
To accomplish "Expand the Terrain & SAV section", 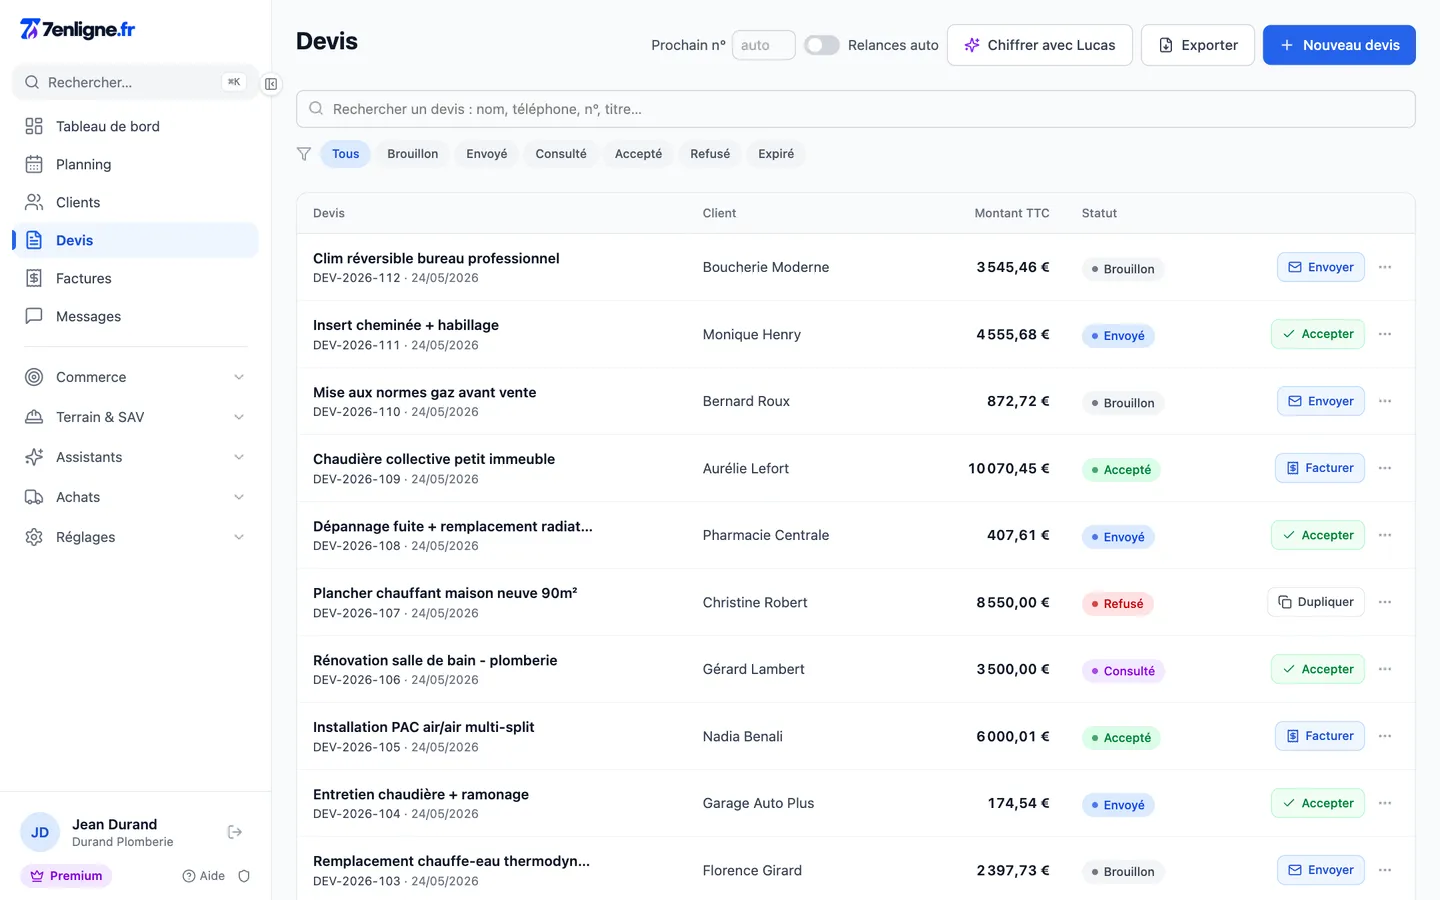I will coord(135,417).
